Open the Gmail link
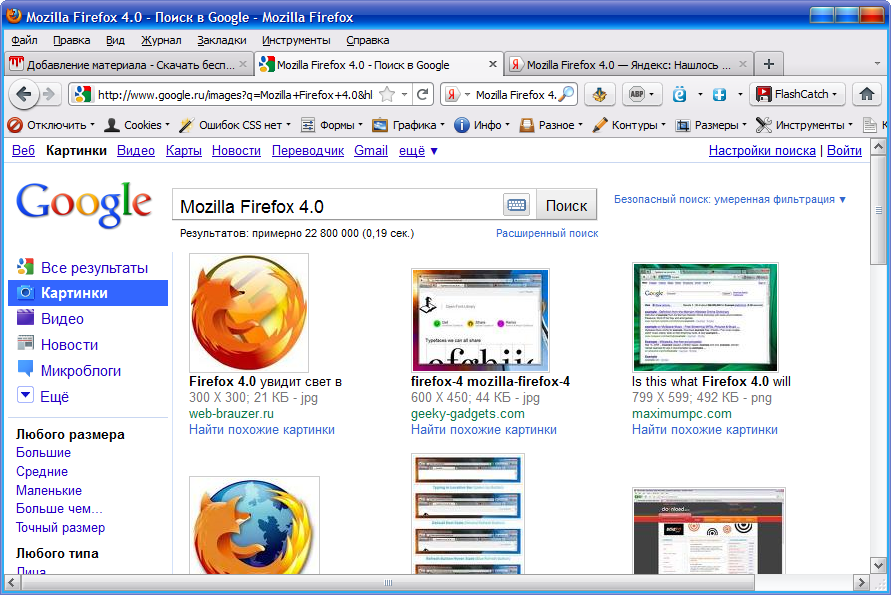Image resolution: width=891 pixels, height=595 pixels. click(370, 151)
